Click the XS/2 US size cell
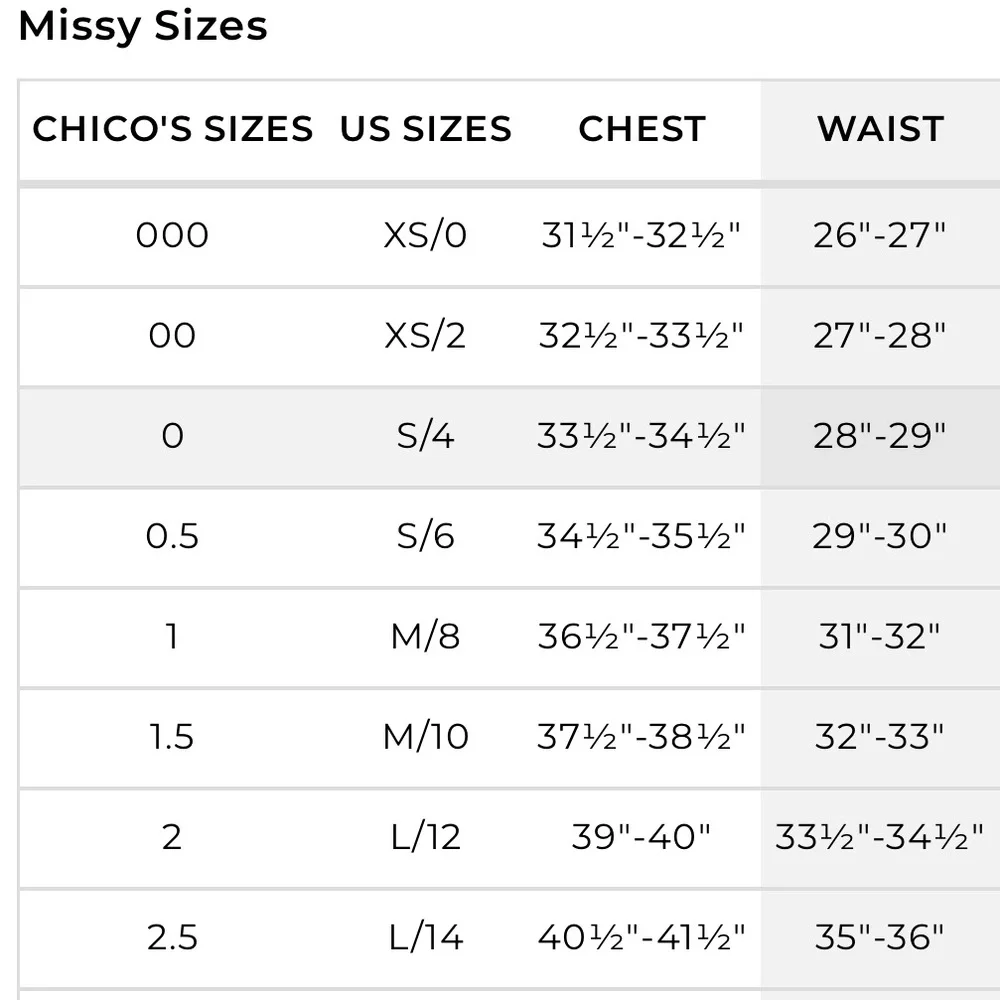Screen dimensions: 1000x1000 coord(425,336)
